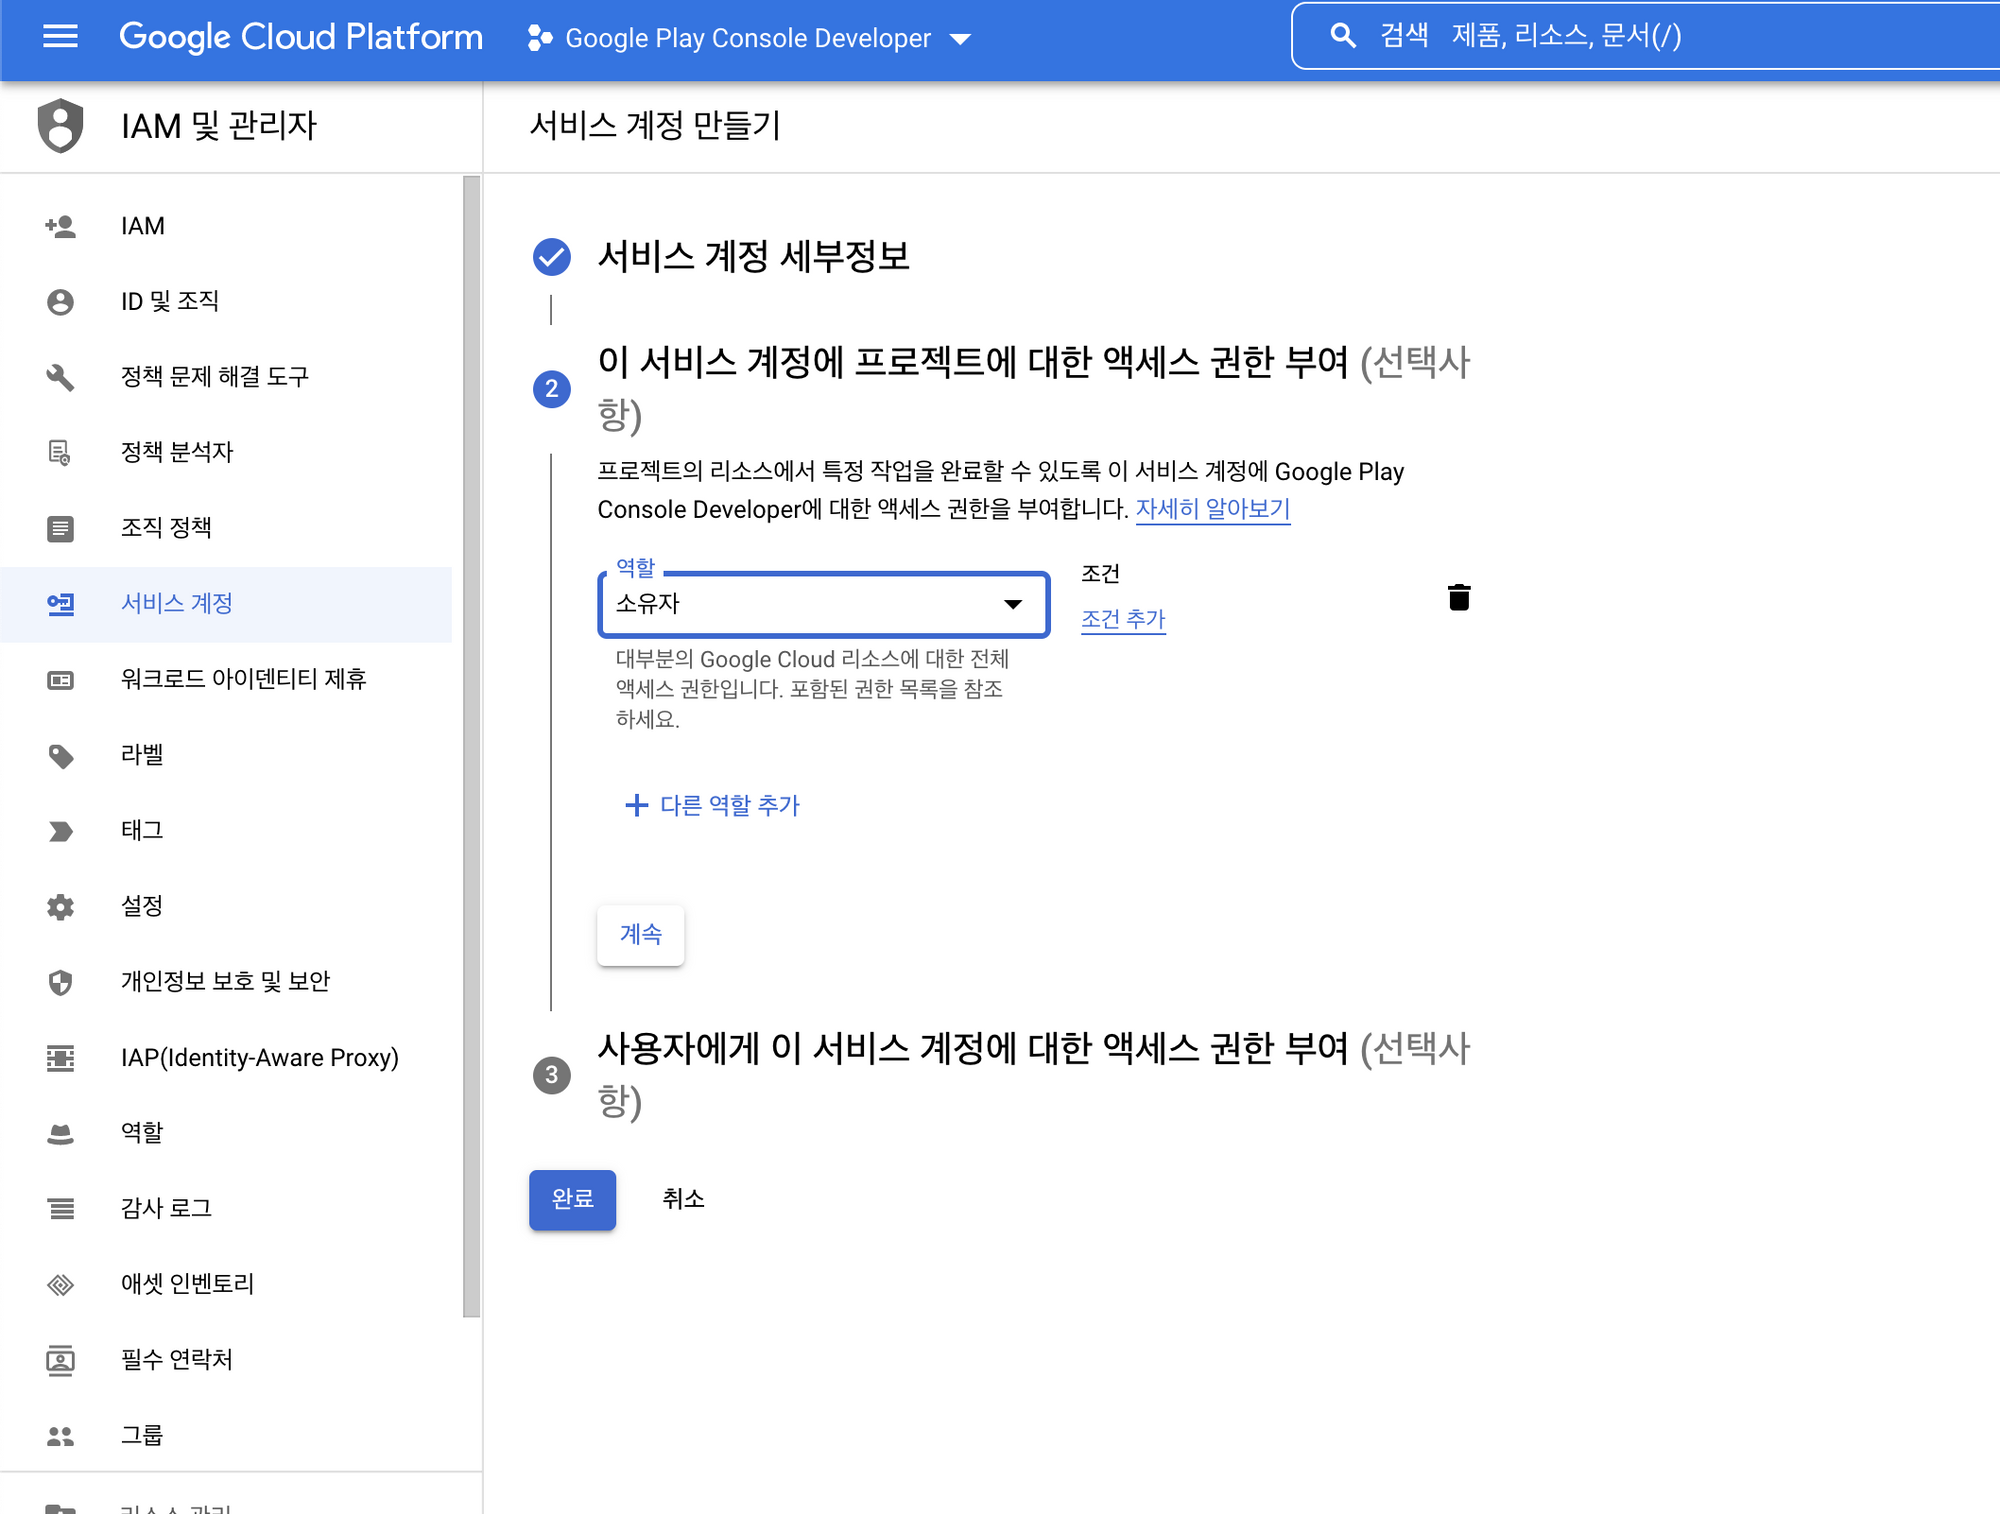
Task: Open 워크로드 아이덴티티 제휴 menu item
Action: 243,679
